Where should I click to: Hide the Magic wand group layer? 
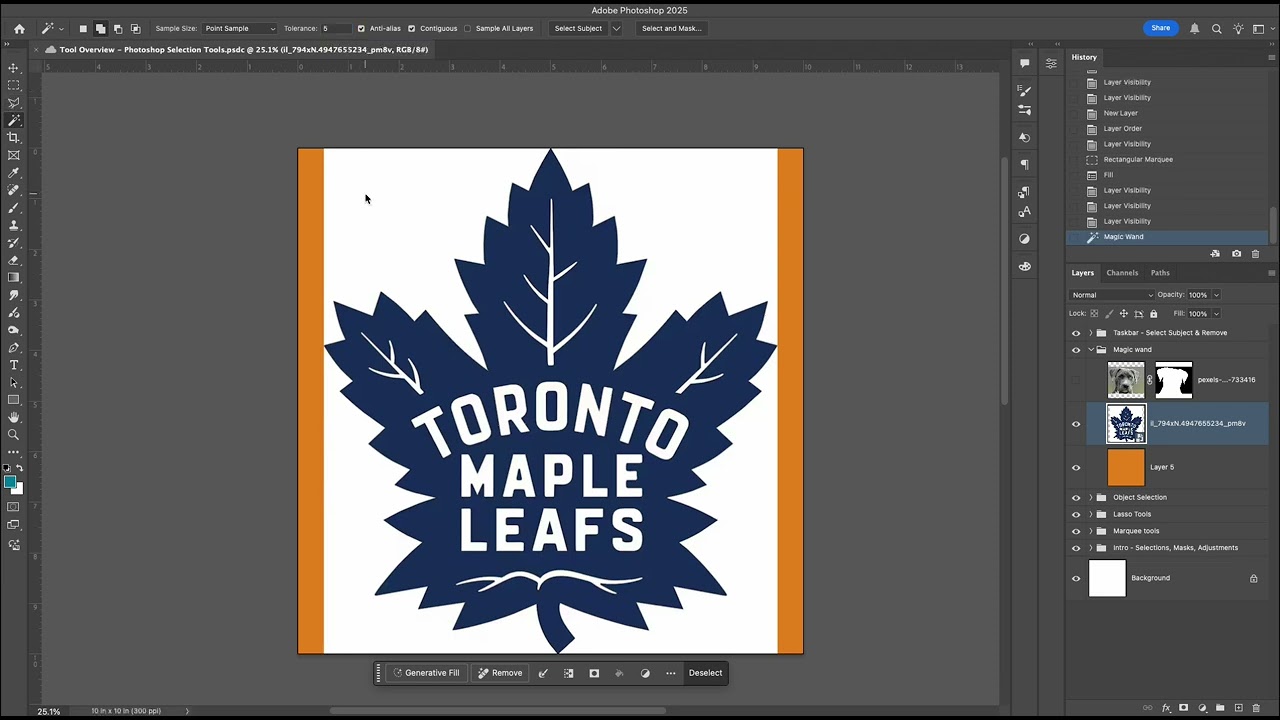click(1076, 350)
